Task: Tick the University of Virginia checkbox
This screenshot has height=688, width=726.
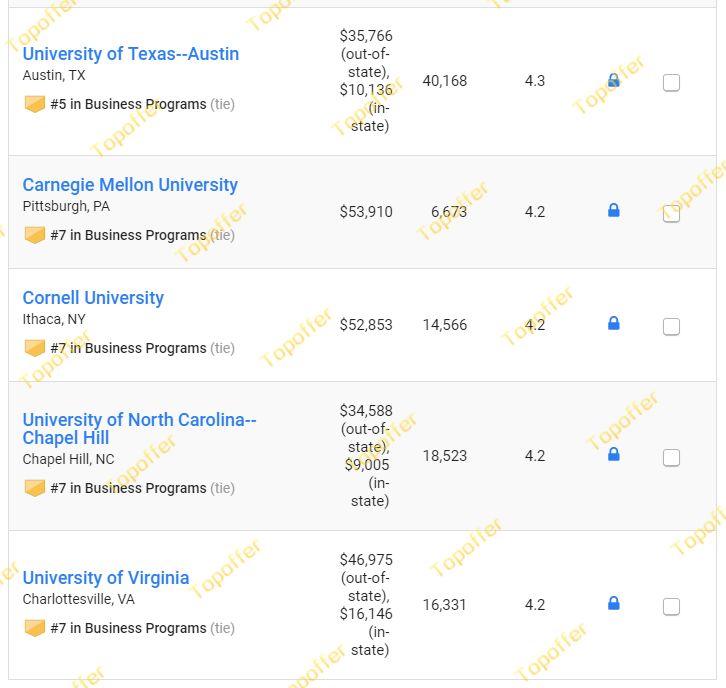Action: pyautogui.click(x=671, y=607)
